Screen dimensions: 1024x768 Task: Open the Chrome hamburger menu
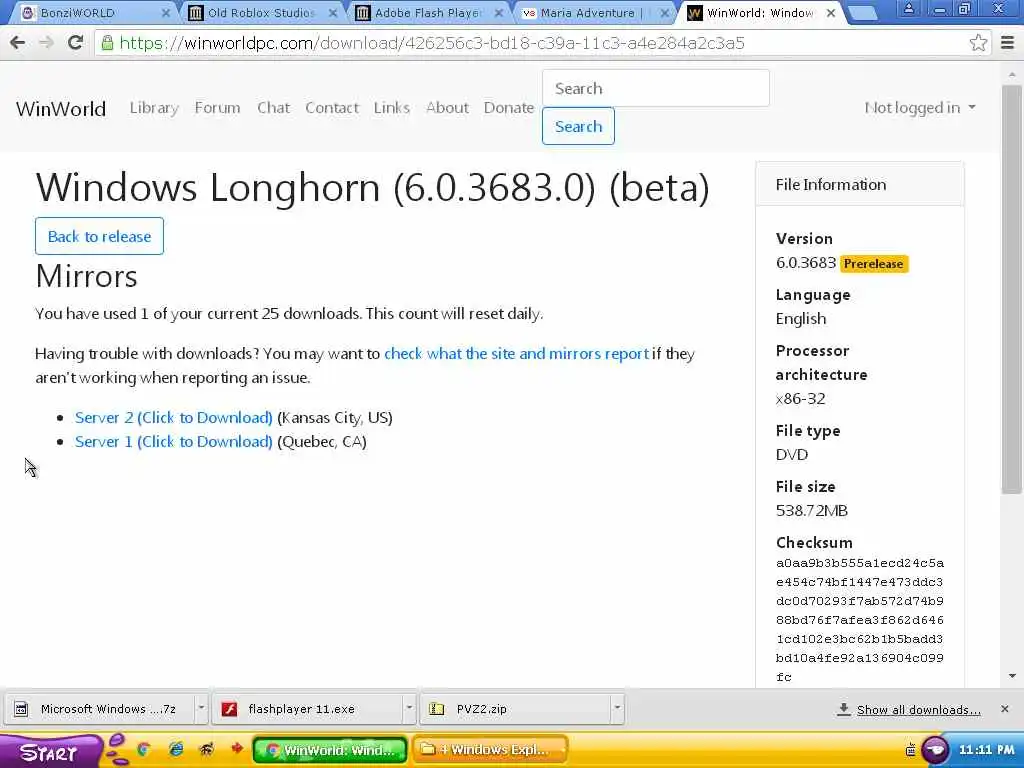coord(1008,43)
